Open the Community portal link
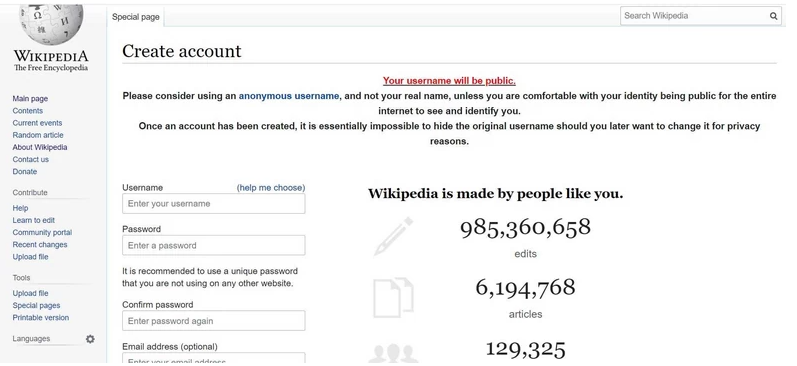The width and height of the screenshot is (797, 366). pos(42,232)
